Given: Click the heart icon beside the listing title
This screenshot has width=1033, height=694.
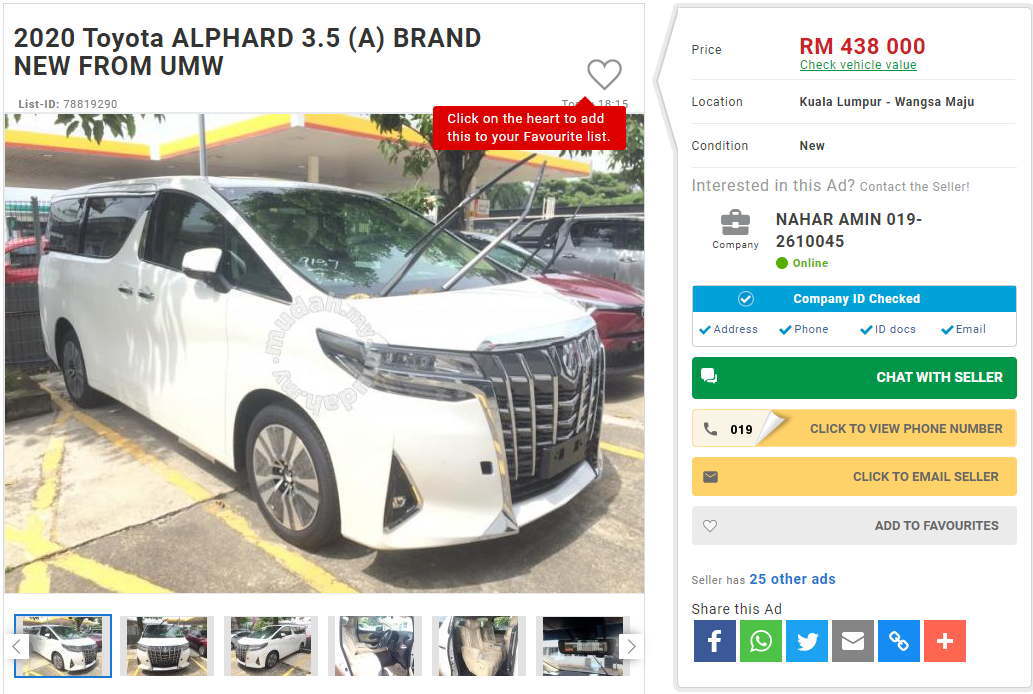Looking at the screenshot, I should pos(604,74).
